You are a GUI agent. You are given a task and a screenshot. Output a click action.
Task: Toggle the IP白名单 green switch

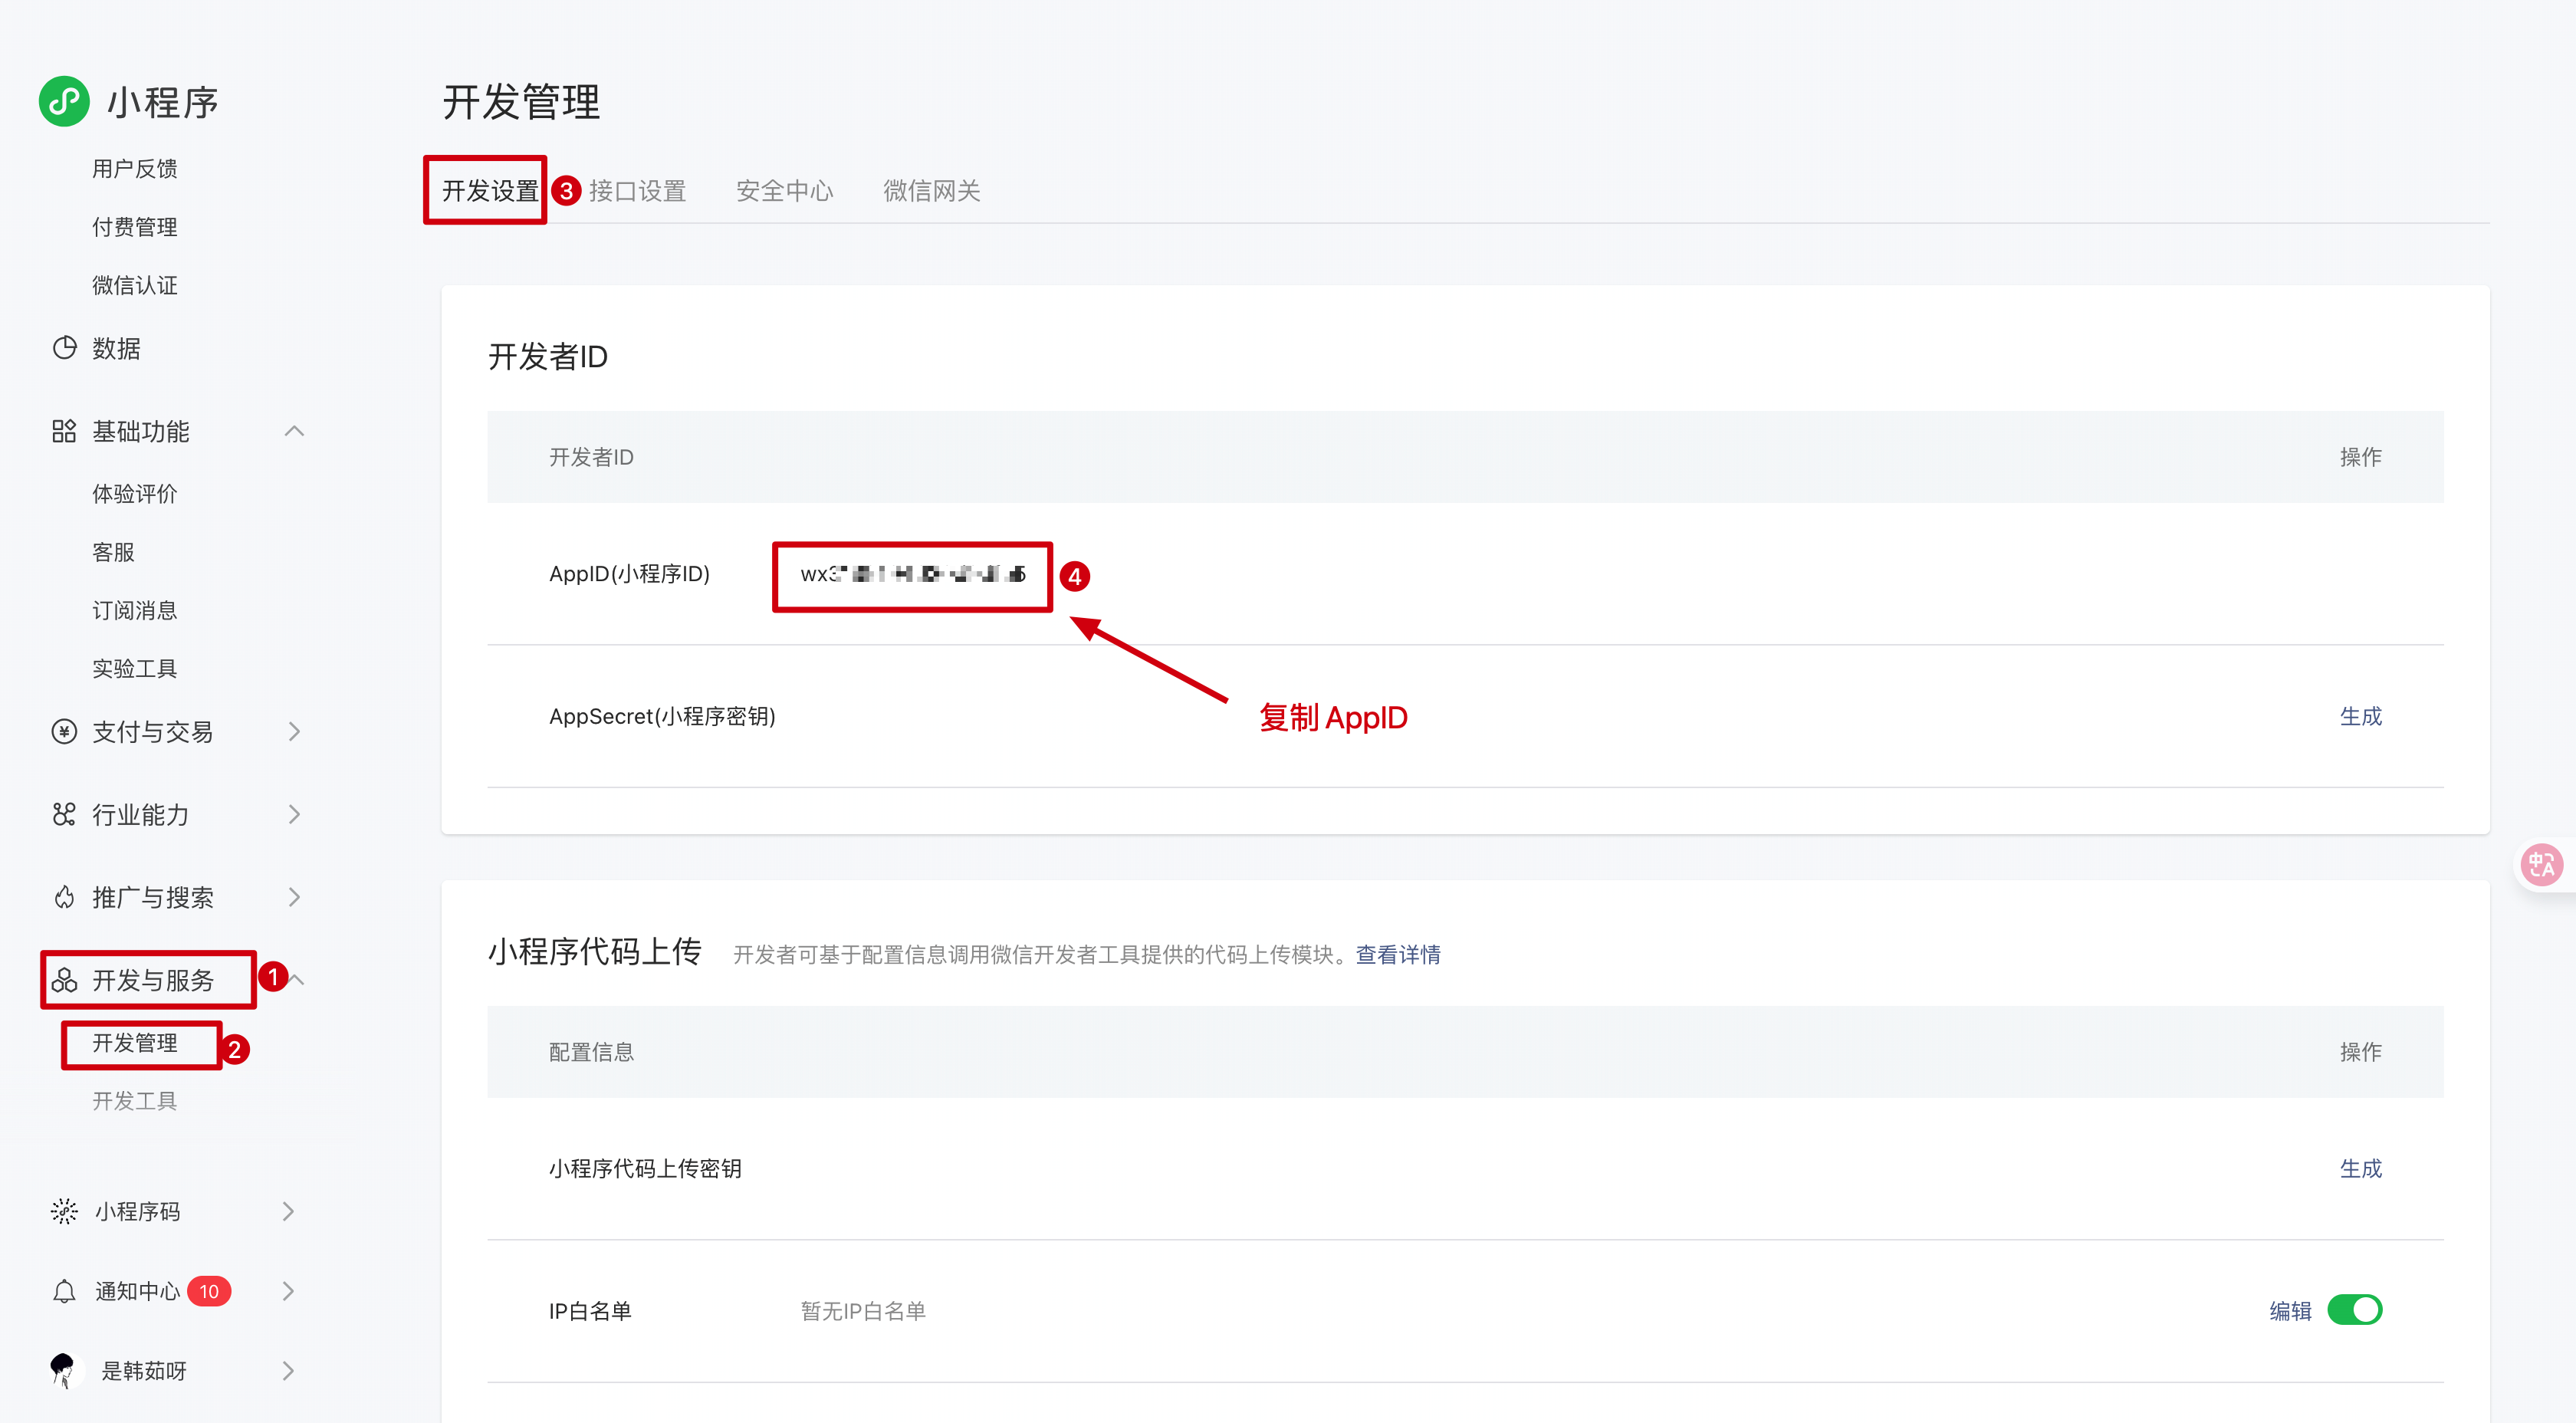[2354, 1310]
